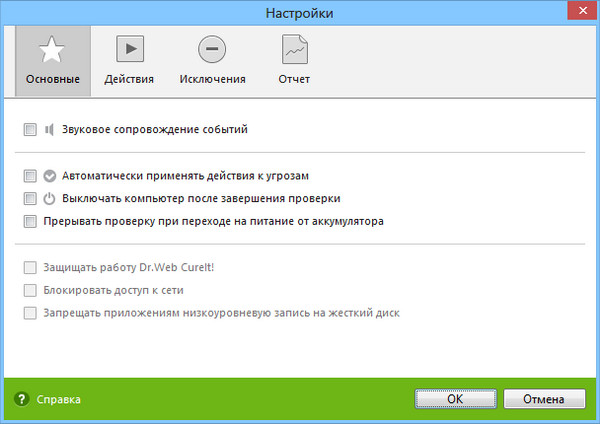The image size is (600, 424).
Task: Click the green question mark help icon
Action: pos(21,399)
